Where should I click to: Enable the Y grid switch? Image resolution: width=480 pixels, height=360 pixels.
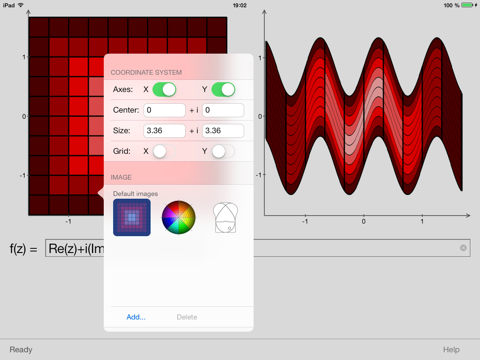(223, 151)
